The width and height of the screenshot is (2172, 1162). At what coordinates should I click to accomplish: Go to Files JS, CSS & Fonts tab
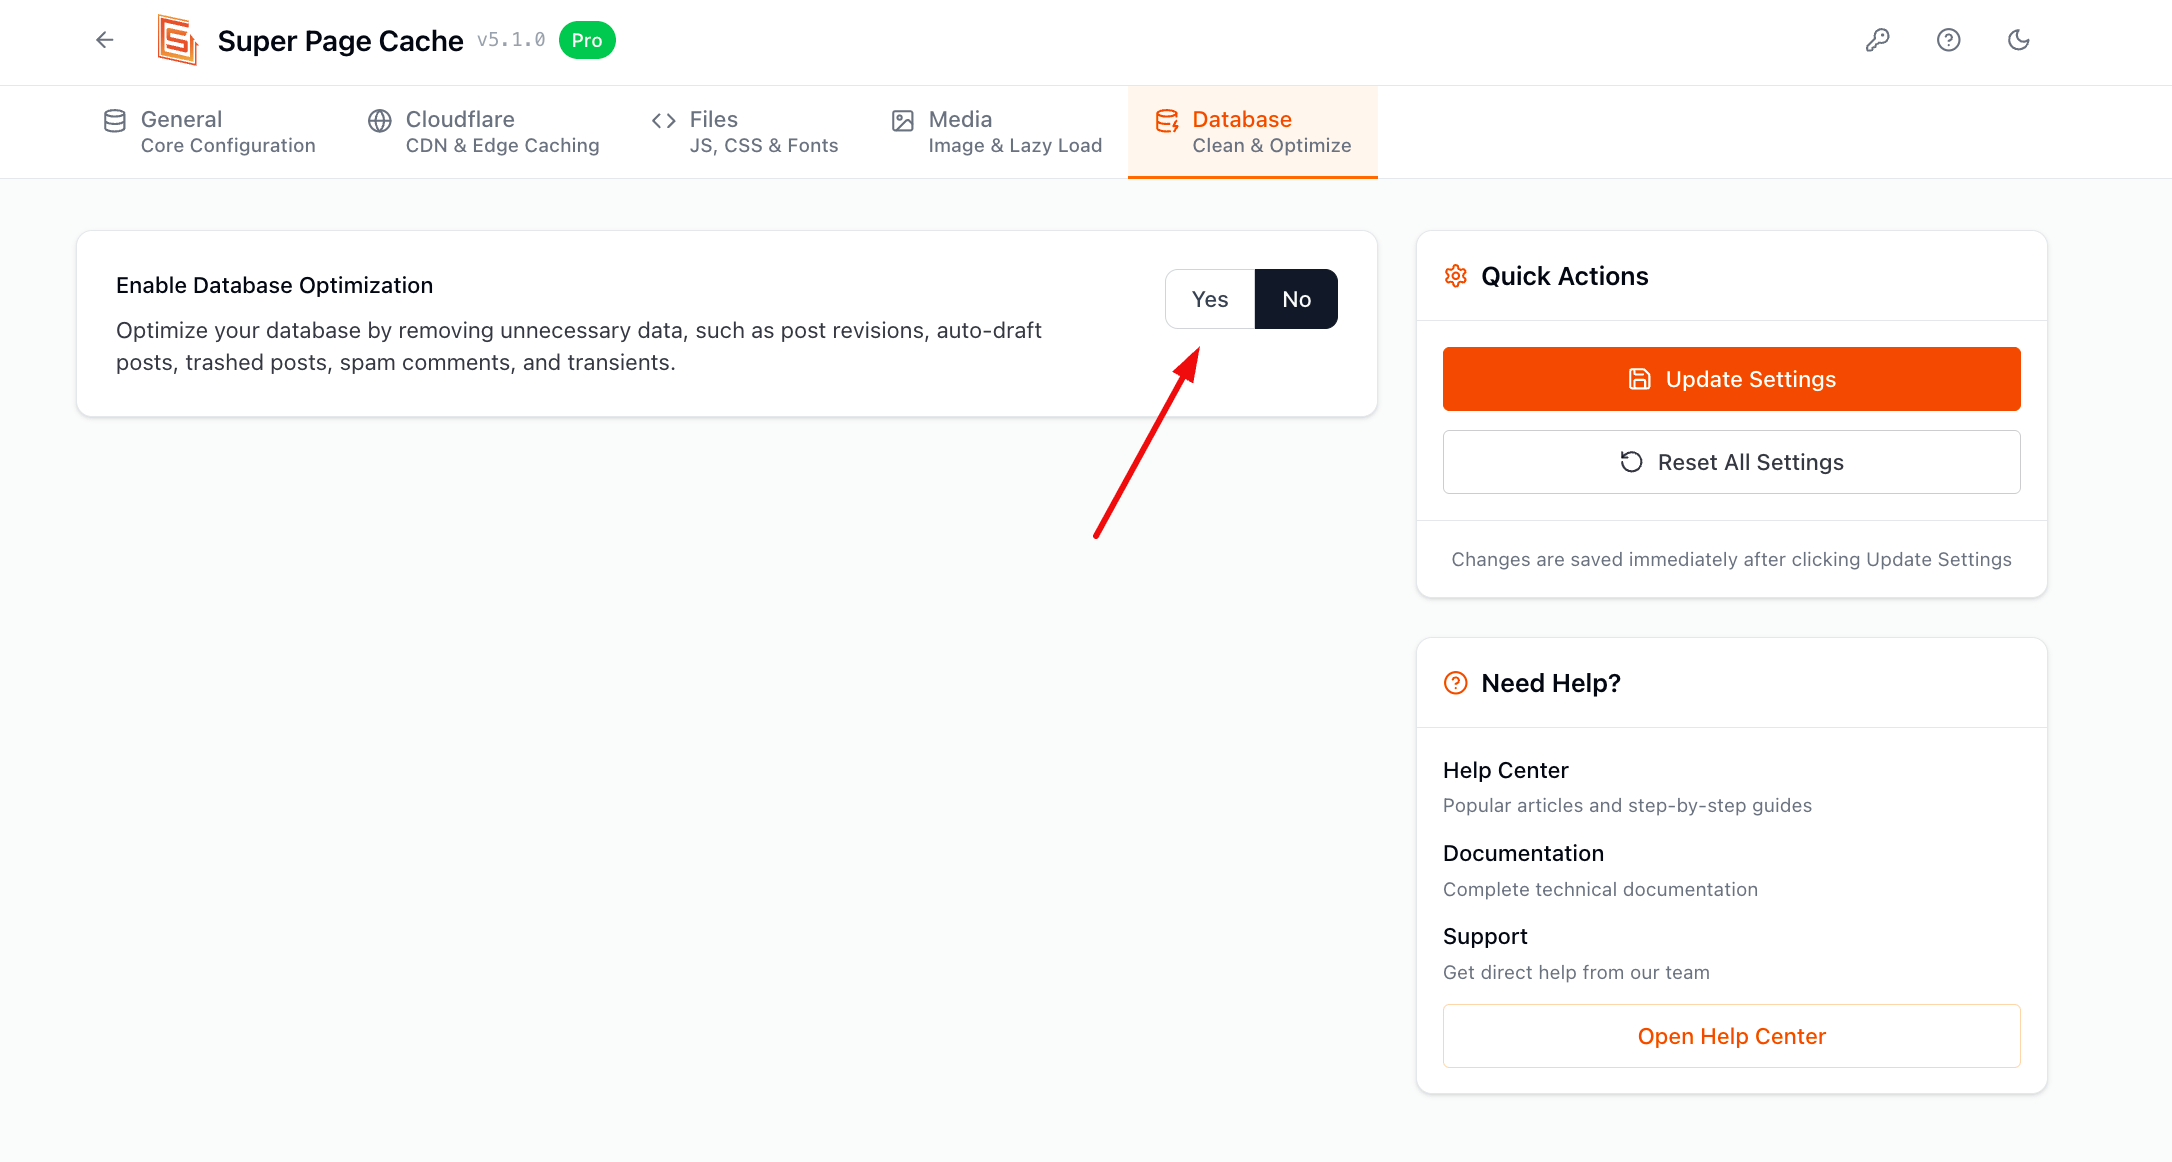pyautogui.click(x=745, y=132)
